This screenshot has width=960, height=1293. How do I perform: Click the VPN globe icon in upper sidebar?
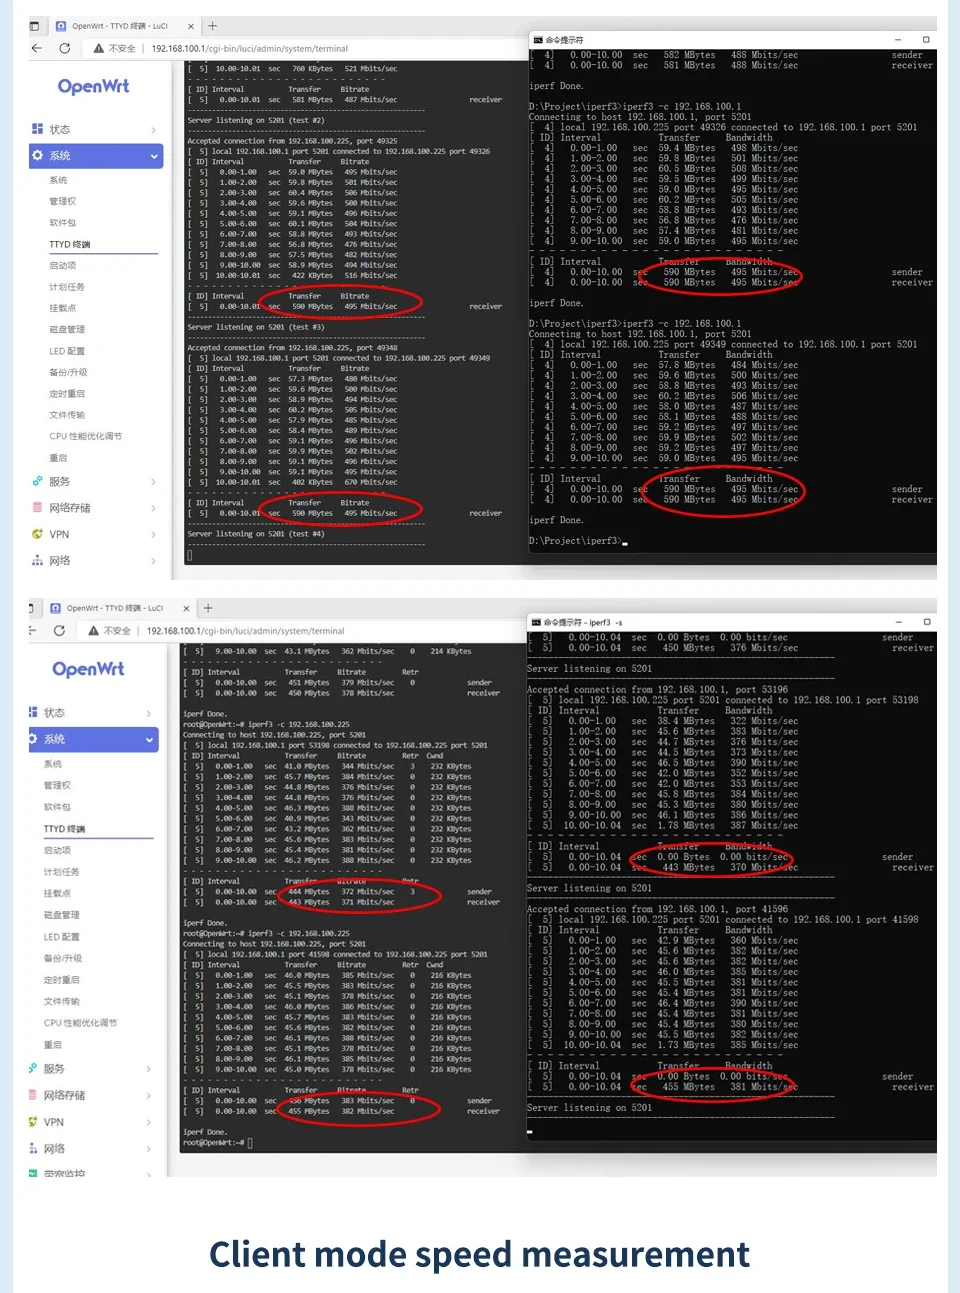pyautogui.click(x=37, y=534)
